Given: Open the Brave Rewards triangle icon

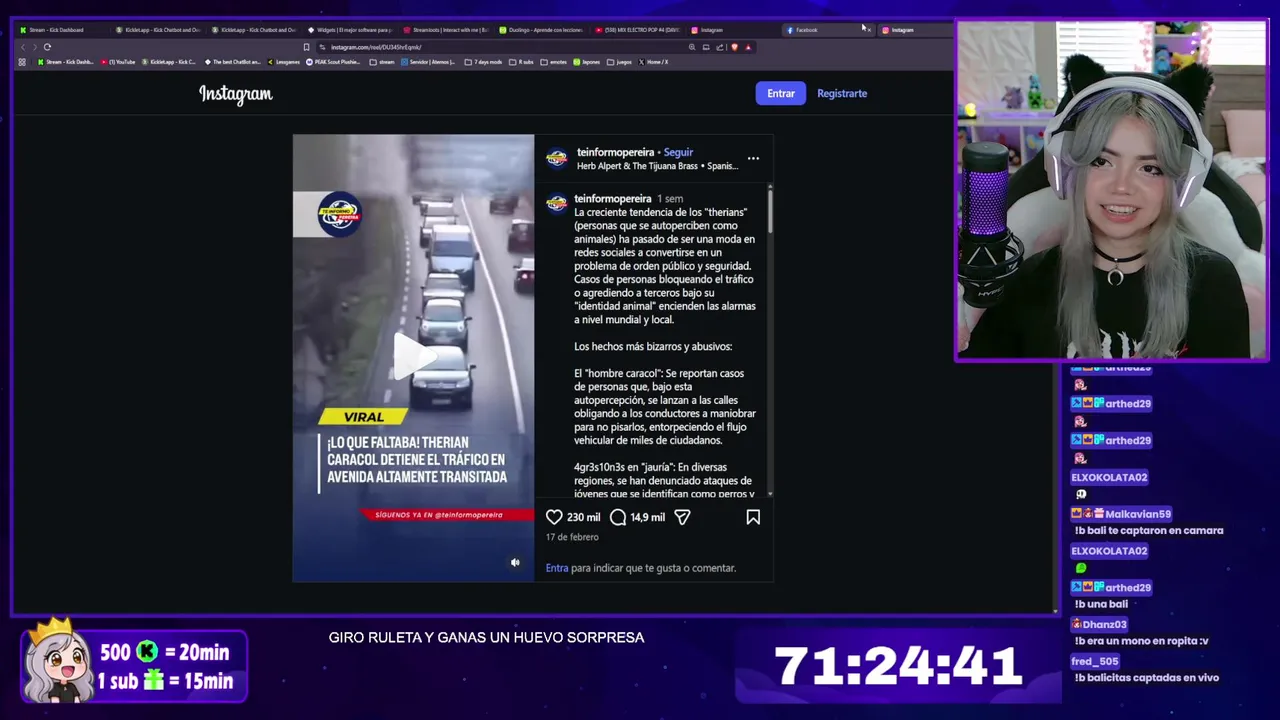Looking at the screenshot, I should click(x=748, y=47).
